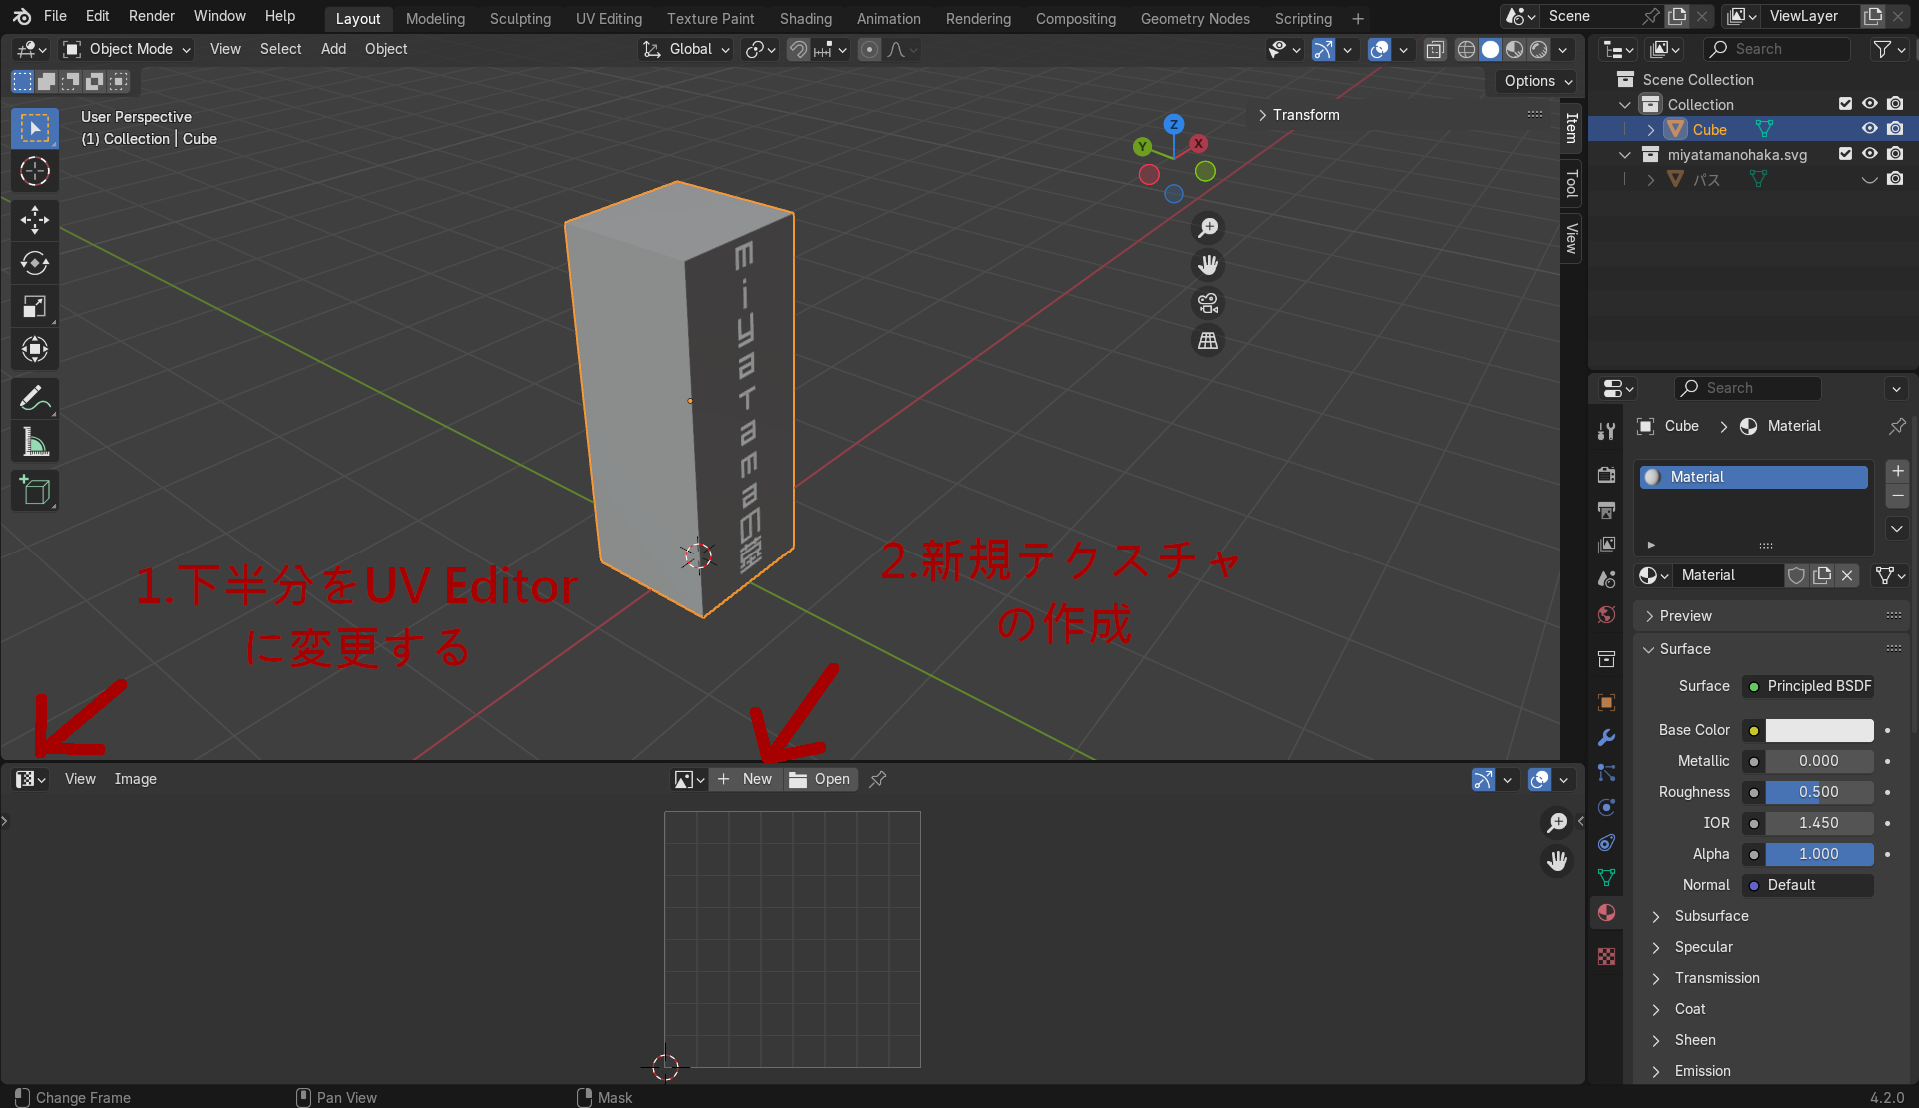This screenshot has width=1919, height=1108.
Task: Adjust the Roughness slider
Action: (x=1819, y=792)
